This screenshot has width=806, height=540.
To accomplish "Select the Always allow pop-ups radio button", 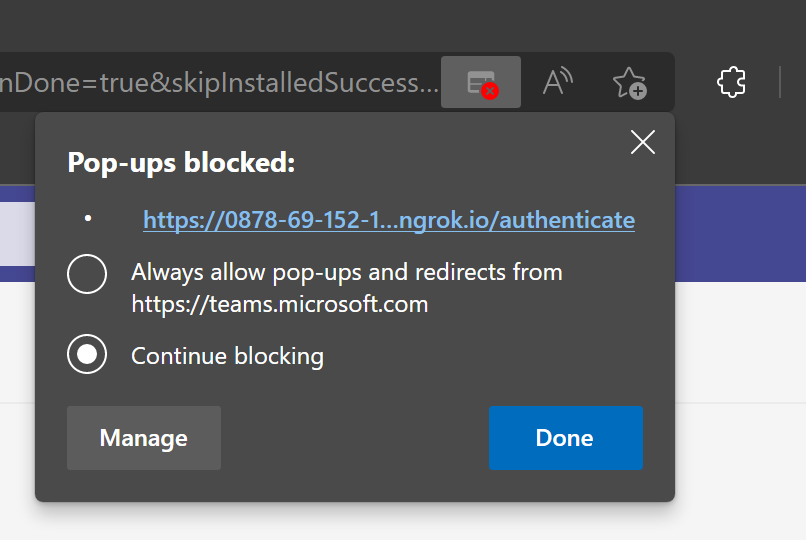I will (x=87, y=274).
